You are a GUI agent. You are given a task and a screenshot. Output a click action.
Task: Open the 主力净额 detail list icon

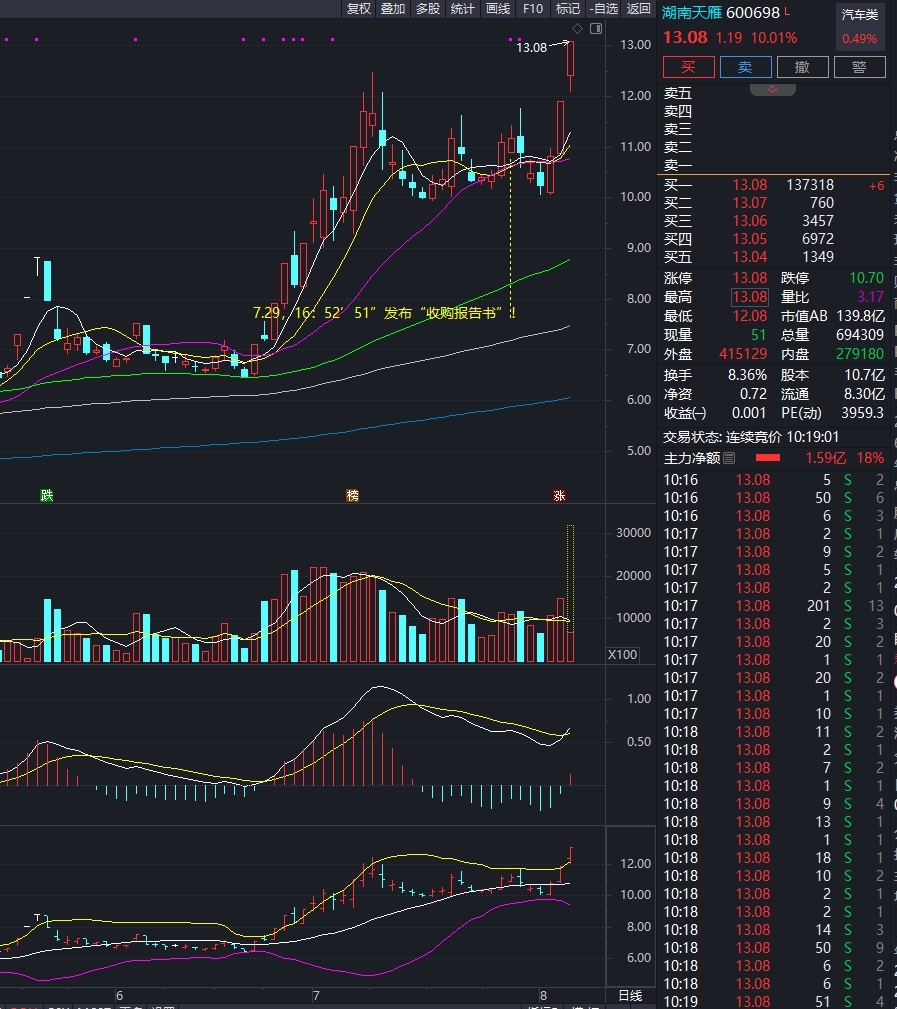(x=729, y=458)
